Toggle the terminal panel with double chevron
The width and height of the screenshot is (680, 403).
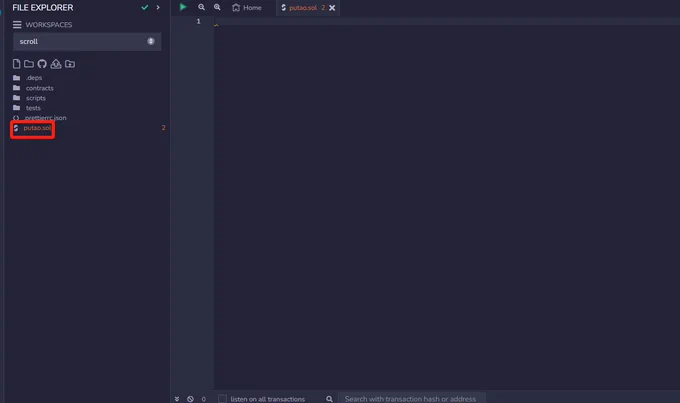click(177, 399)
